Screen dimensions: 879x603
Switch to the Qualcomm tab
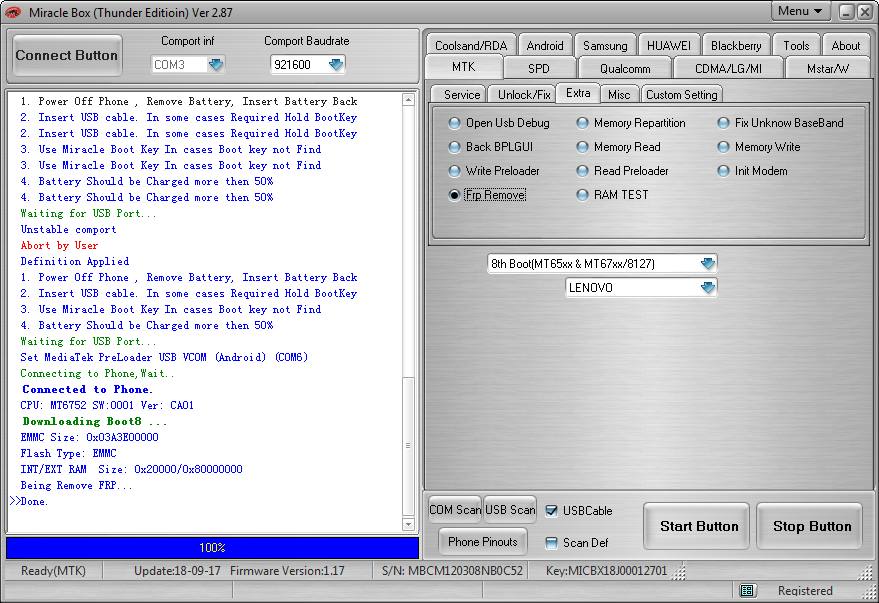[x=625, y=68]
